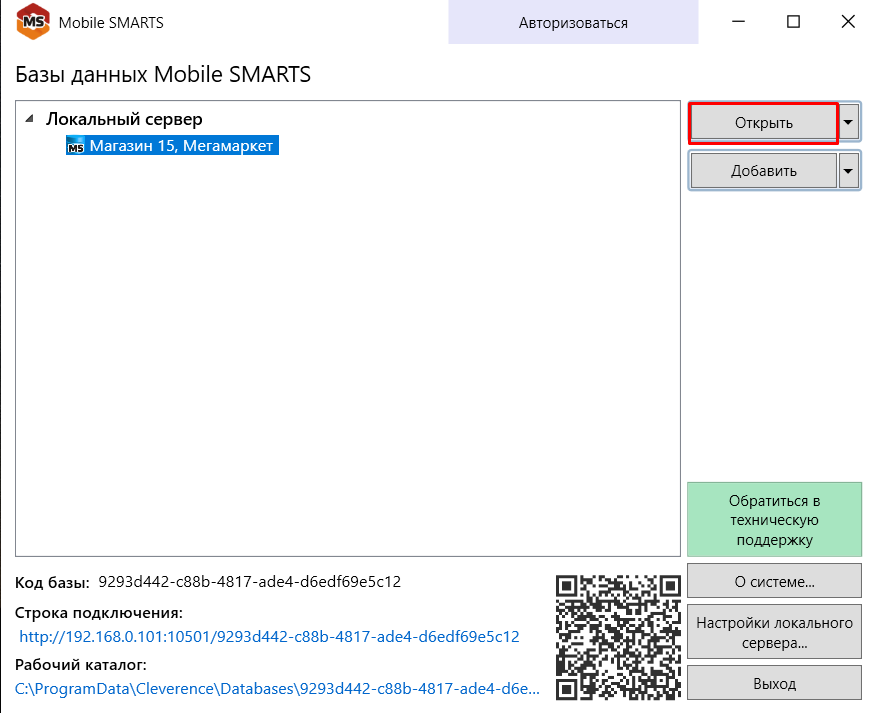874x713 pixels.
Task: Click Обратиться в техническую поддержку
Action: click(774, 520)
